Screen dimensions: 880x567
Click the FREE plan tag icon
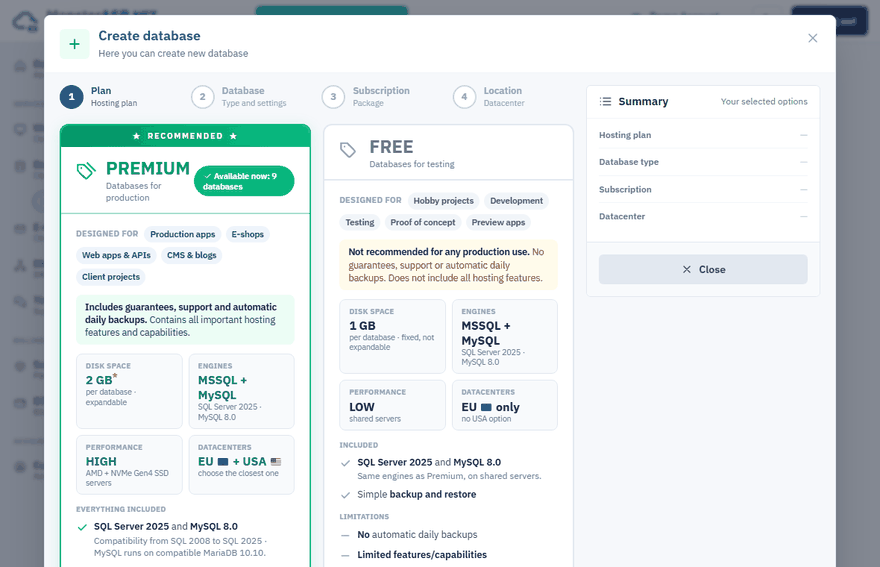348,150
